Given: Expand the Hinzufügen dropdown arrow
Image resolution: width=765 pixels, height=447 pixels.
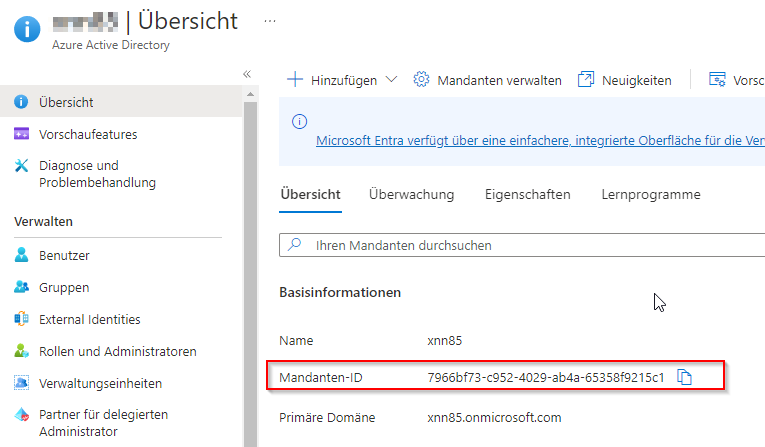Looking at the screenshot, I should tap(391, 80).
